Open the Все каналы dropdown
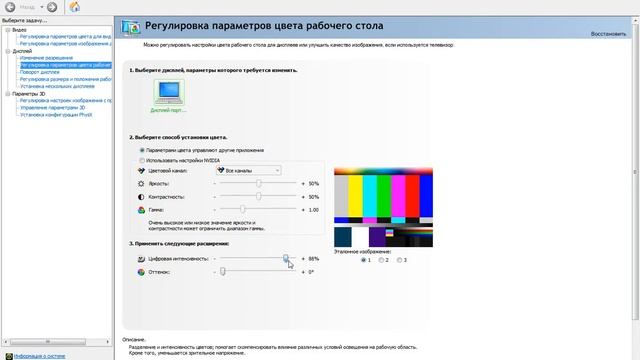This screenshot has width=640, height=360. [249, 170]
